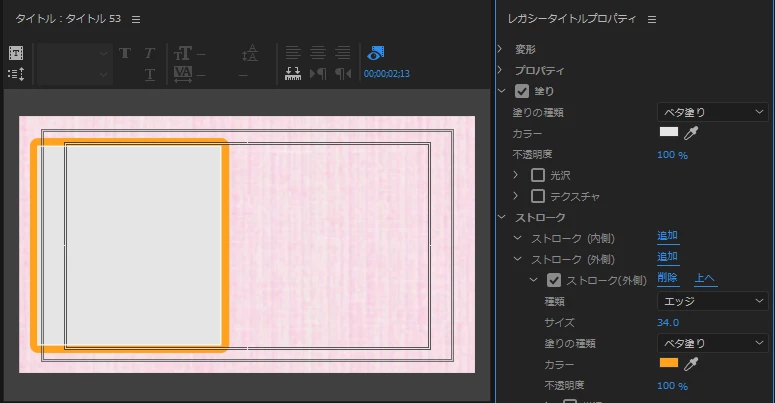Expand the 変形 section
775x403 pixels.
(500, 48)
